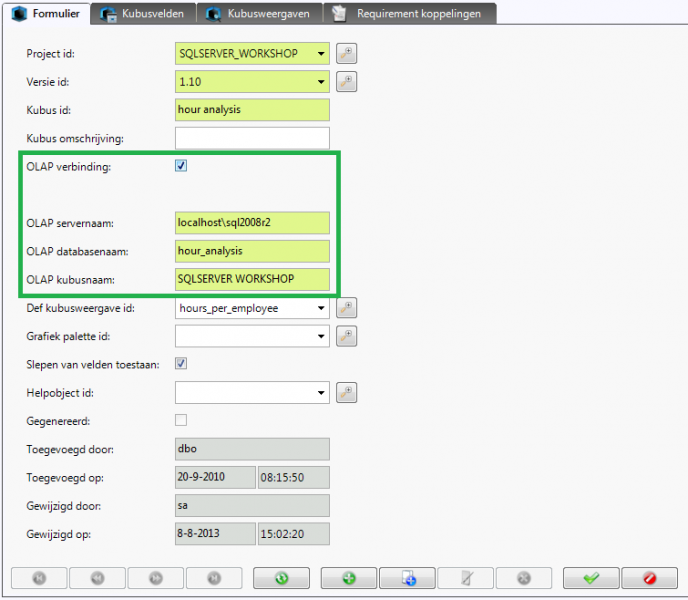Save with the green checkmark button
The width and height of the screenshot is (688, 600).
(x=591, y=578)
